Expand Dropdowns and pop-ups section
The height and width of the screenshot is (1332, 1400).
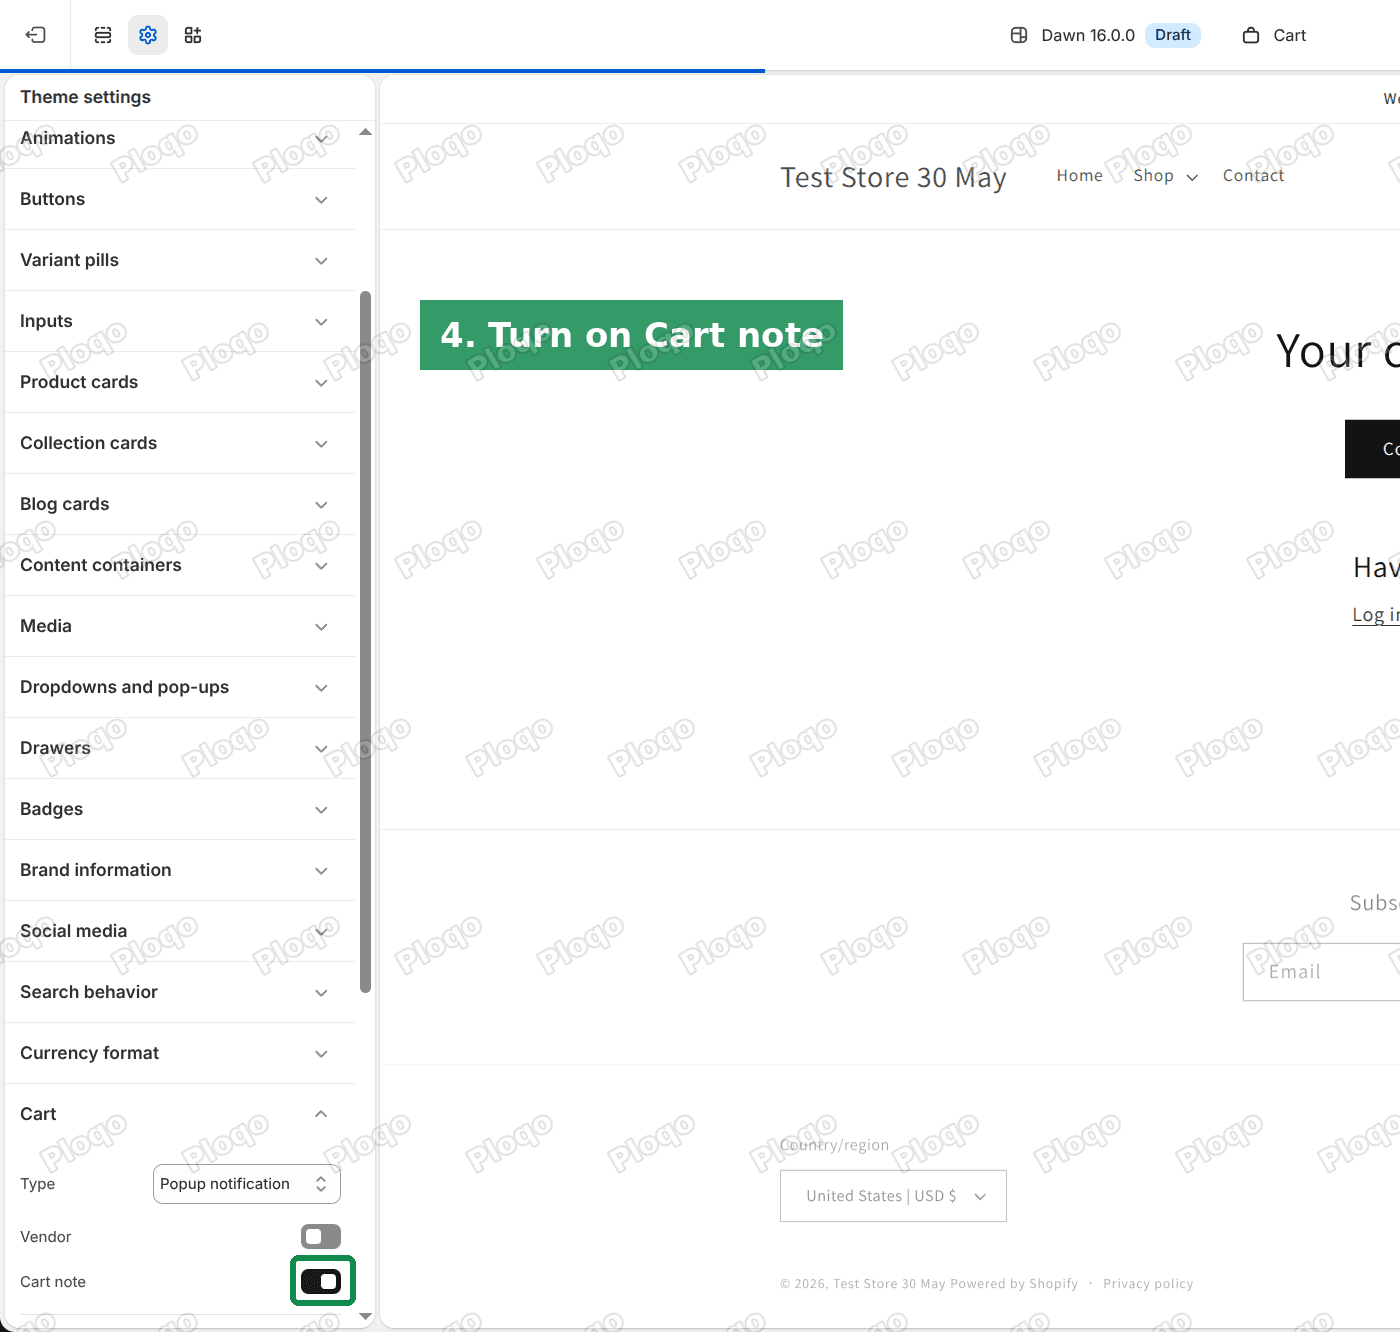(180, 687)
